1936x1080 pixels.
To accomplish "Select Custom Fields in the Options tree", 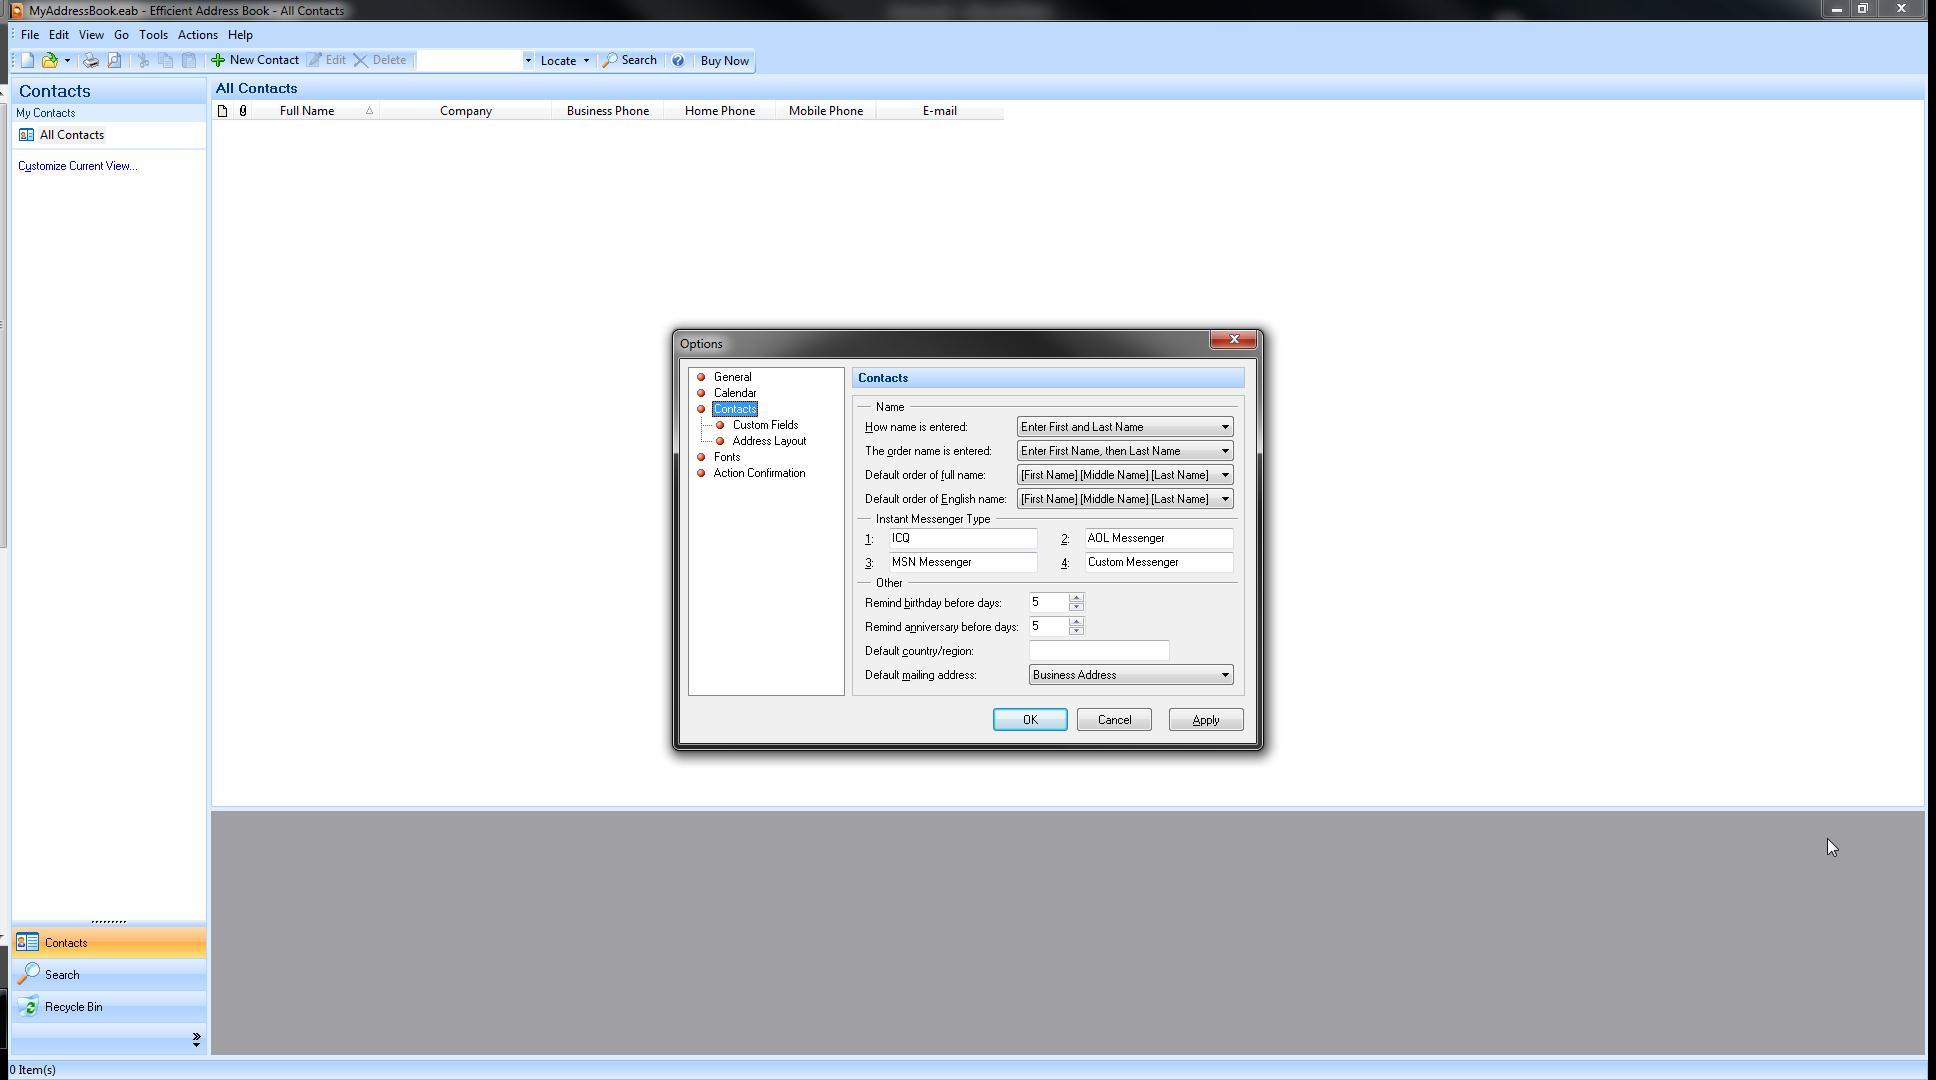I will 765,425.
